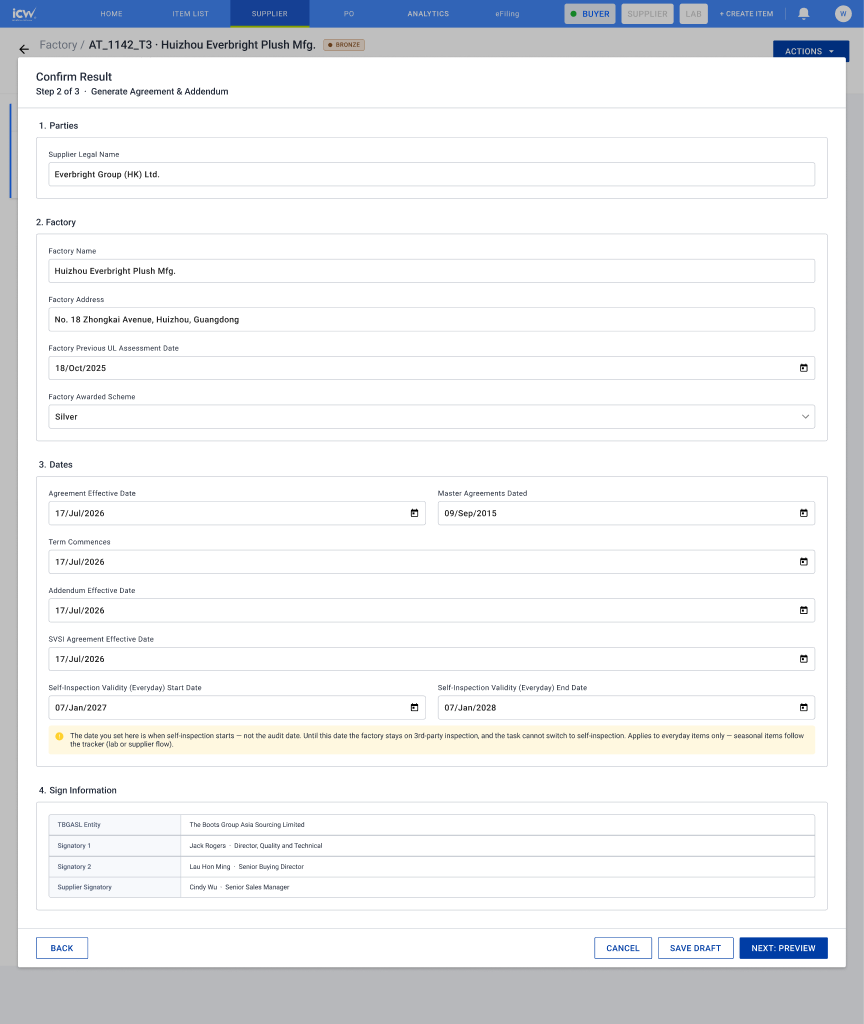864x1024 pixels.
Task: Click 'Signatory 2' row label
Action: 74,867
